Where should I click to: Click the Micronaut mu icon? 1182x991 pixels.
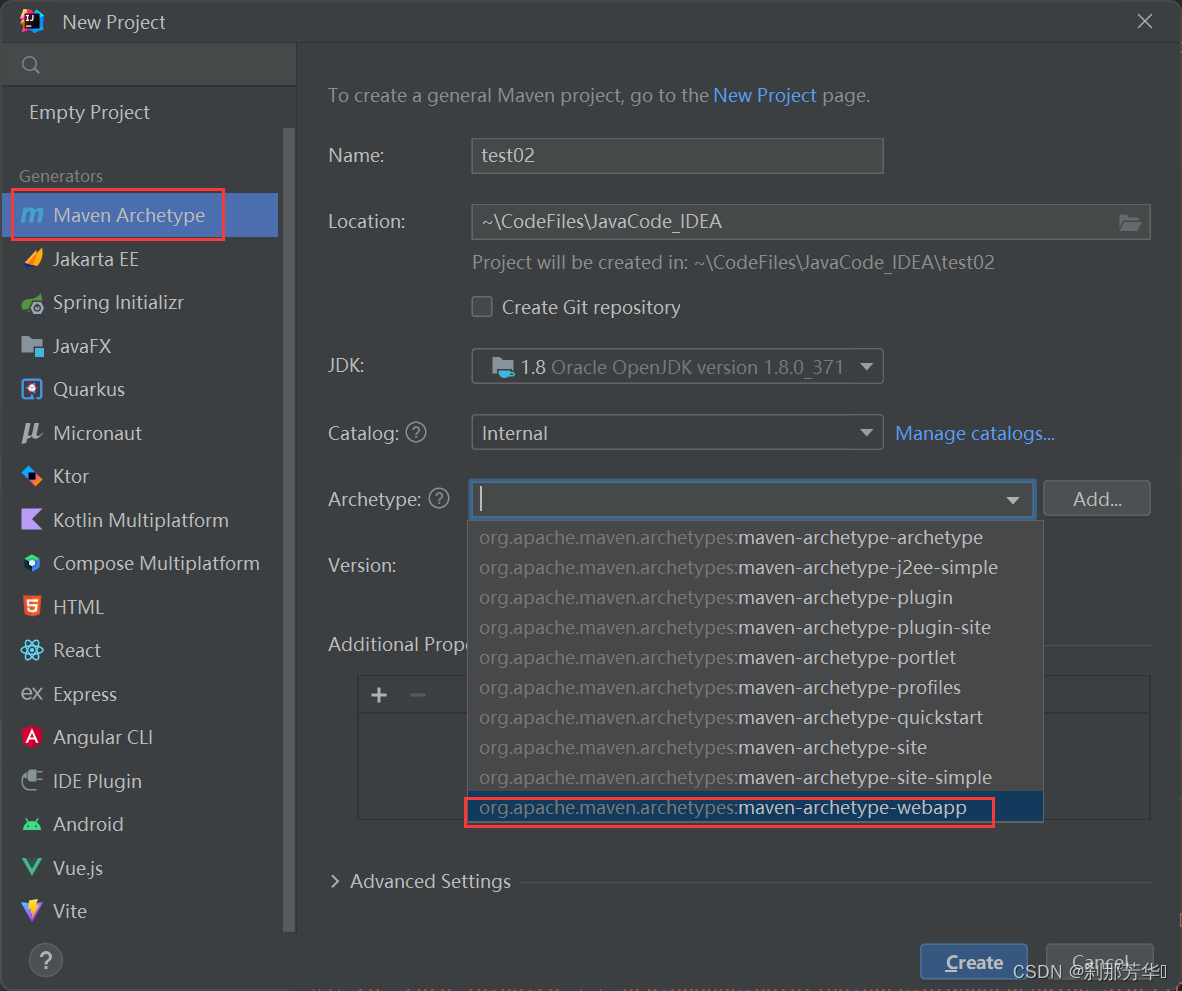pos(32,433)
